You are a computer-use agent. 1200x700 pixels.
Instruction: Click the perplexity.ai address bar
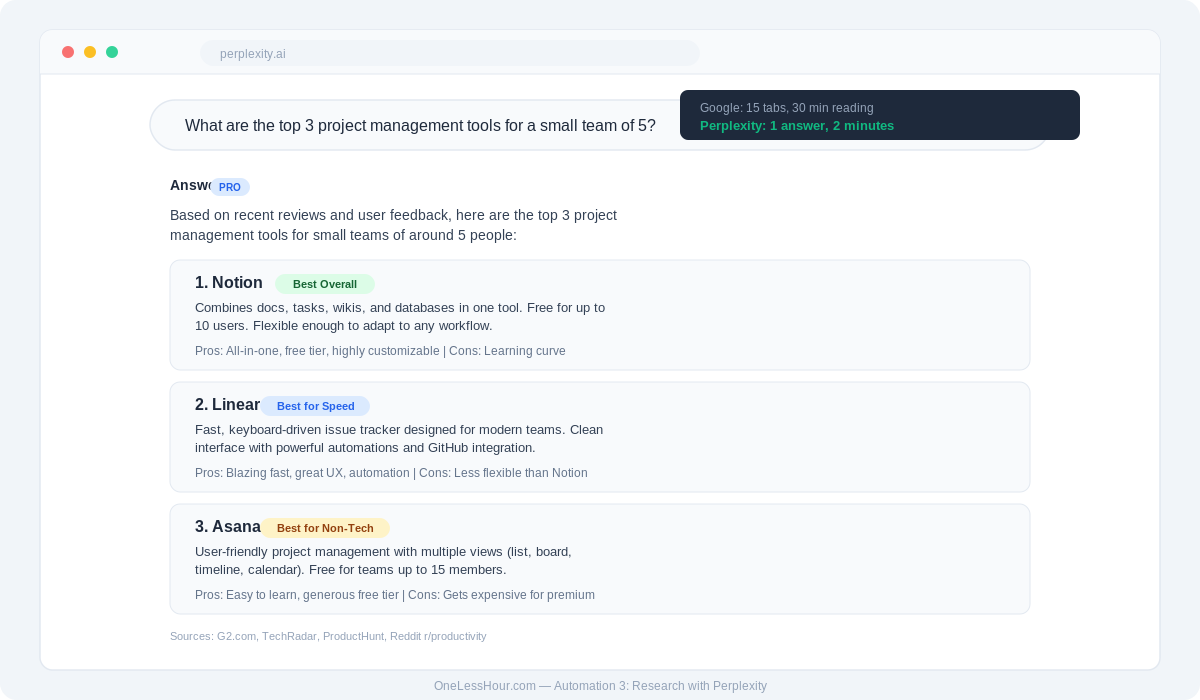click(450, 53)
